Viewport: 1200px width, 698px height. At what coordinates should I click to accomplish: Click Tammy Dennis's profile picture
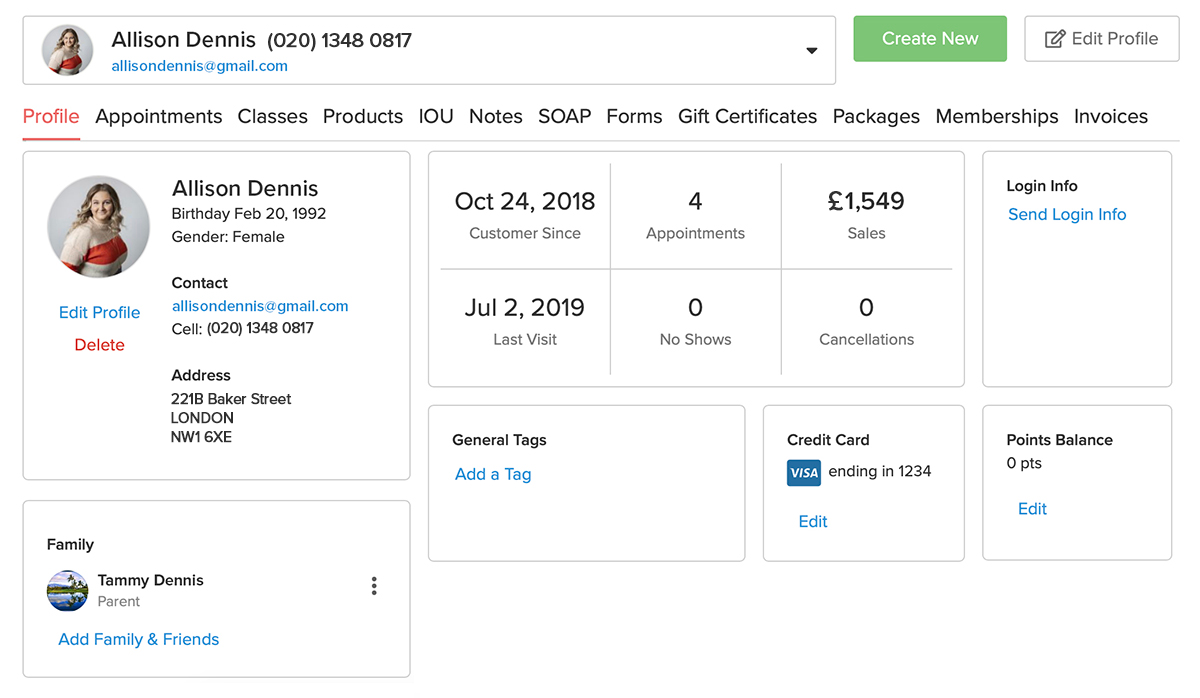pos(66,590)
